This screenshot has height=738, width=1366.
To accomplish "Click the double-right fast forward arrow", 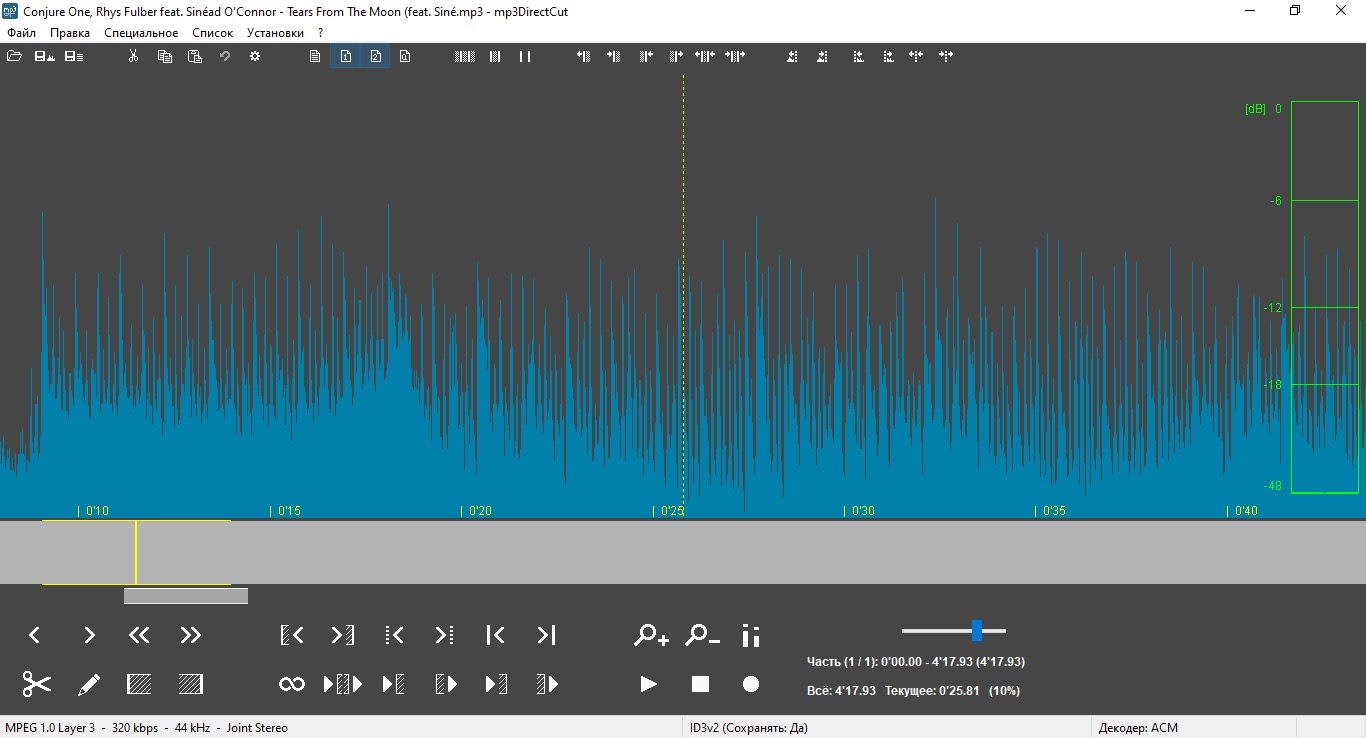I will click(190, 635).
